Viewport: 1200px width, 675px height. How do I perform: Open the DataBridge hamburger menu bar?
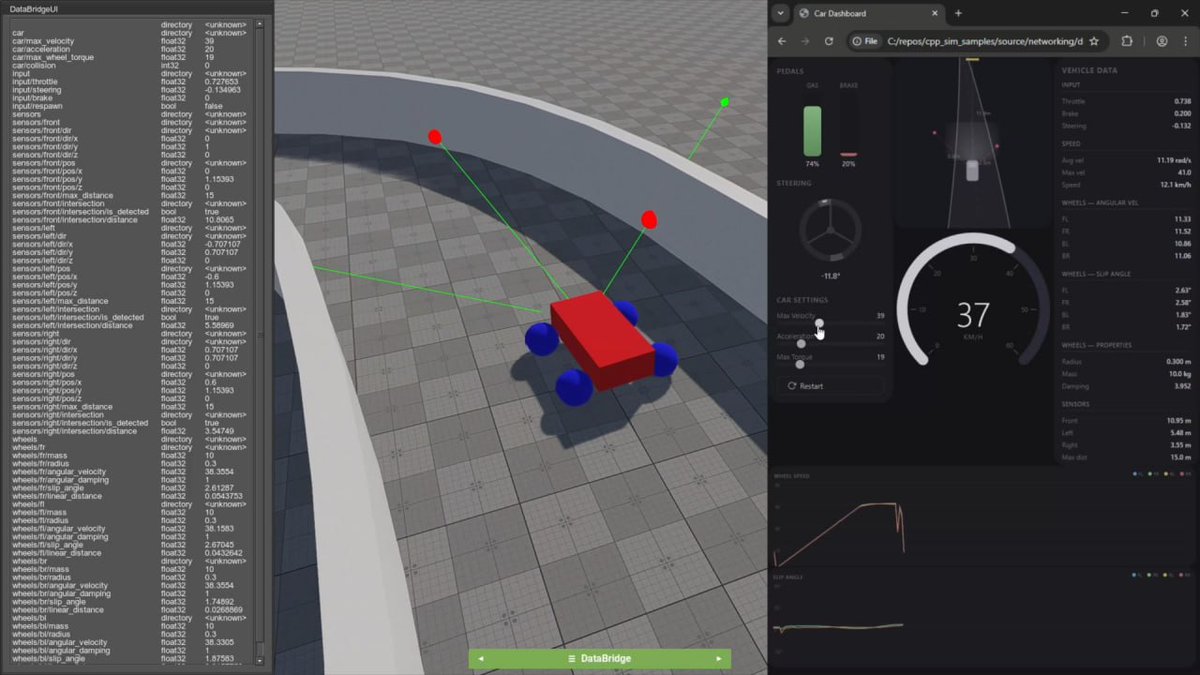(x=599, y=658)
